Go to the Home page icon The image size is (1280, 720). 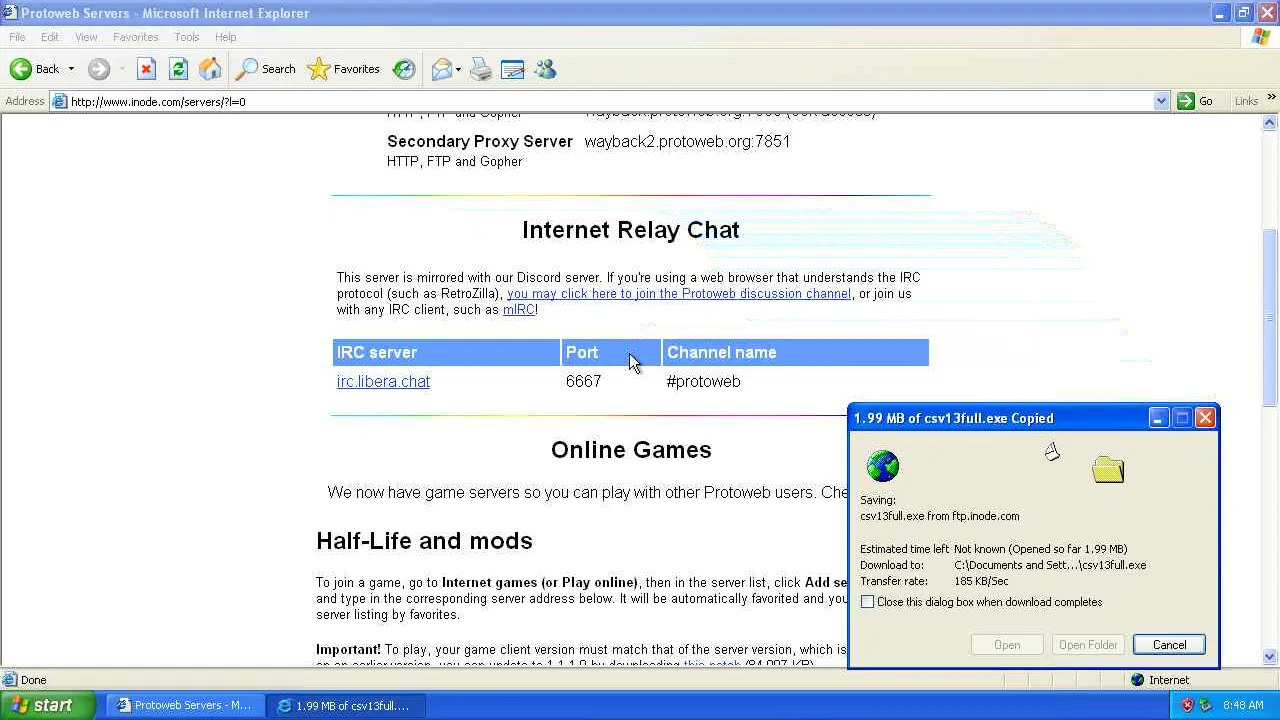pos(210,69)
